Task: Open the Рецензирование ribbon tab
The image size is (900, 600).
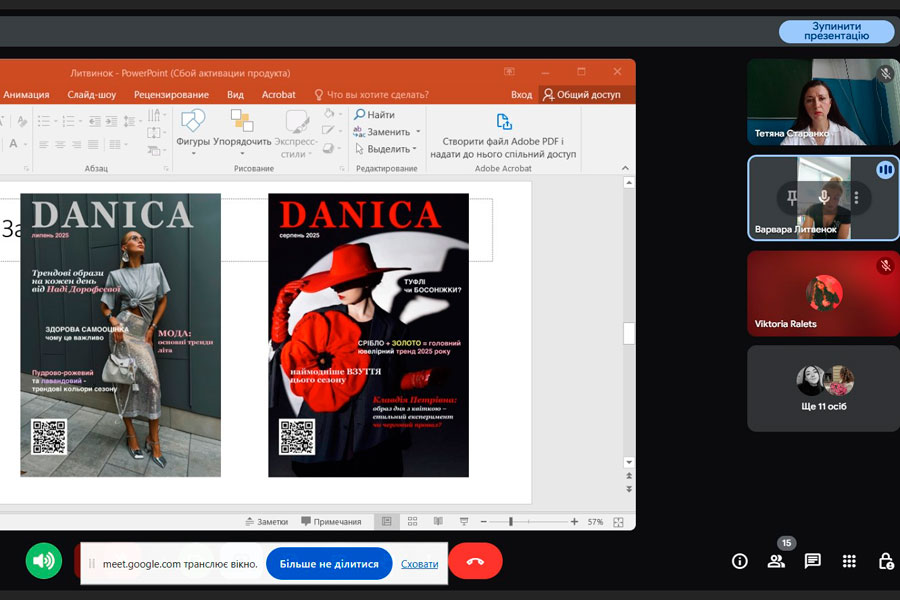Action: [171, 95]
